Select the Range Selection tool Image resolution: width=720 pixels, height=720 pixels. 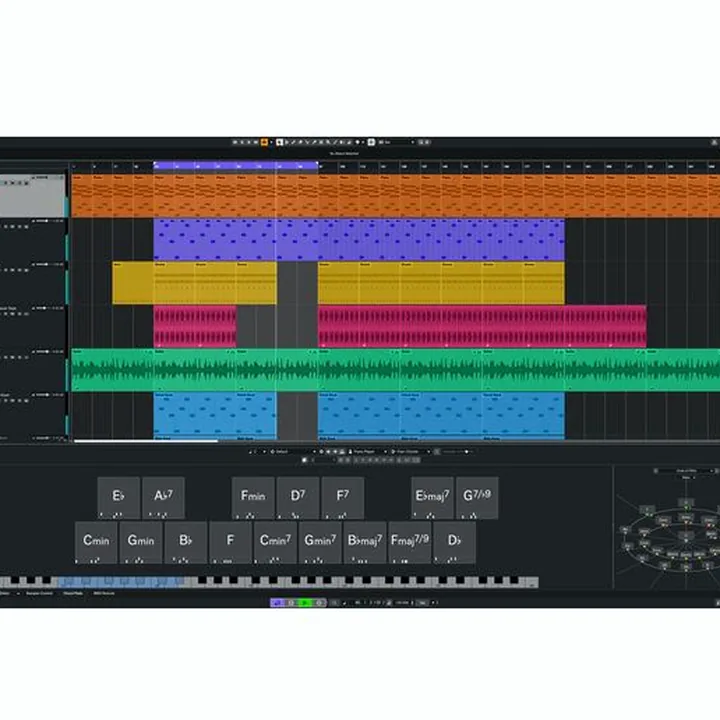coord(287,142)
